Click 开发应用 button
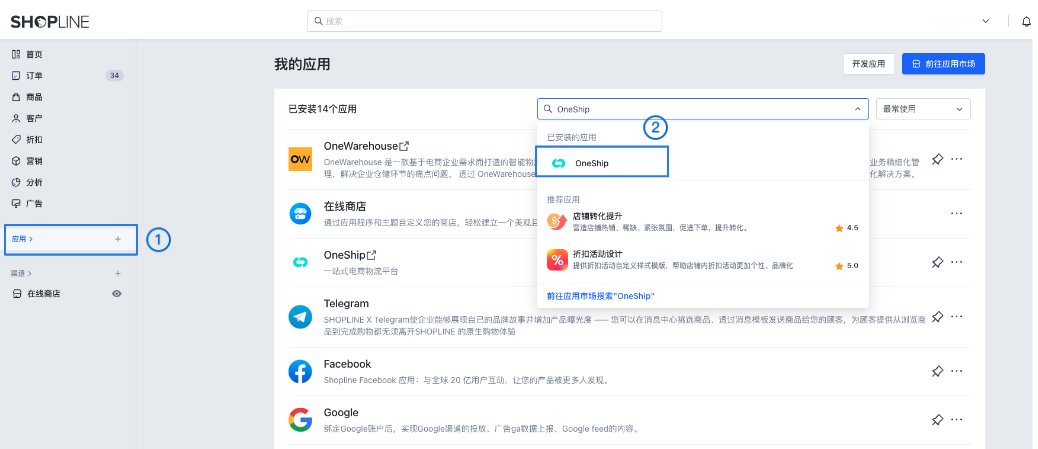The image size is (1038, 449). tap(869, 64)
